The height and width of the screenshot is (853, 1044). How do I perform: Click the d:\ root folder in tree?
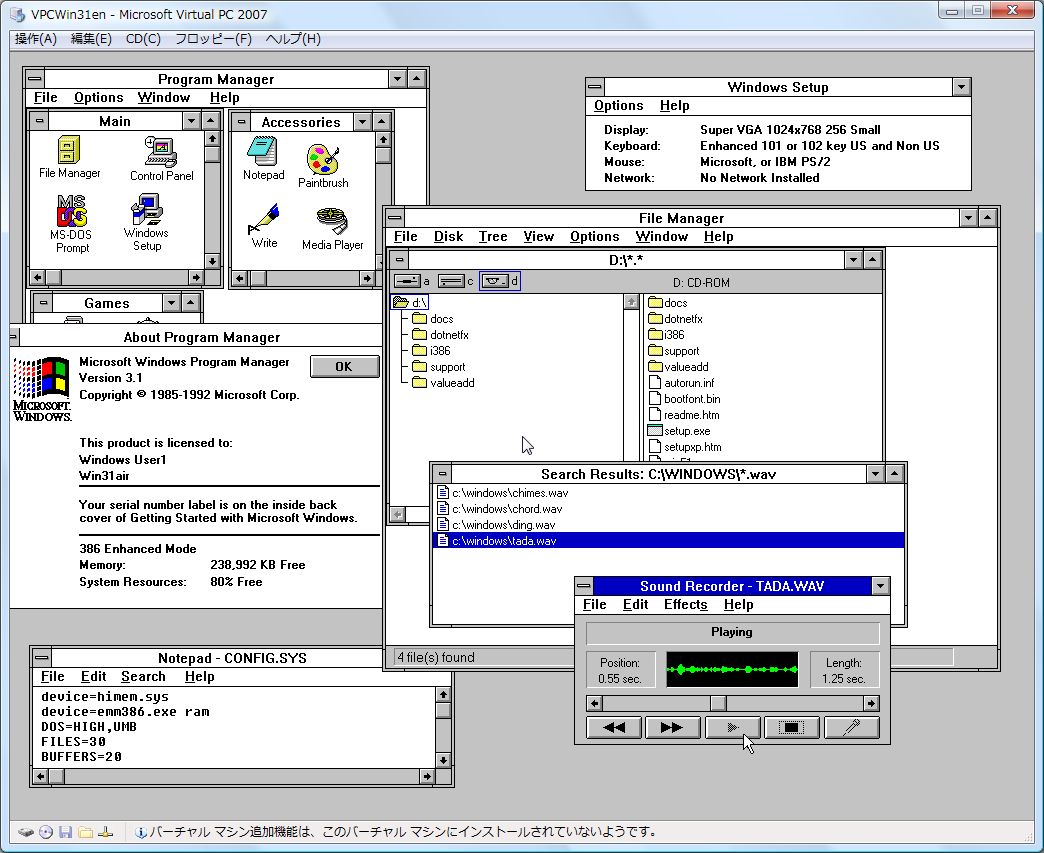pos(411,303)
